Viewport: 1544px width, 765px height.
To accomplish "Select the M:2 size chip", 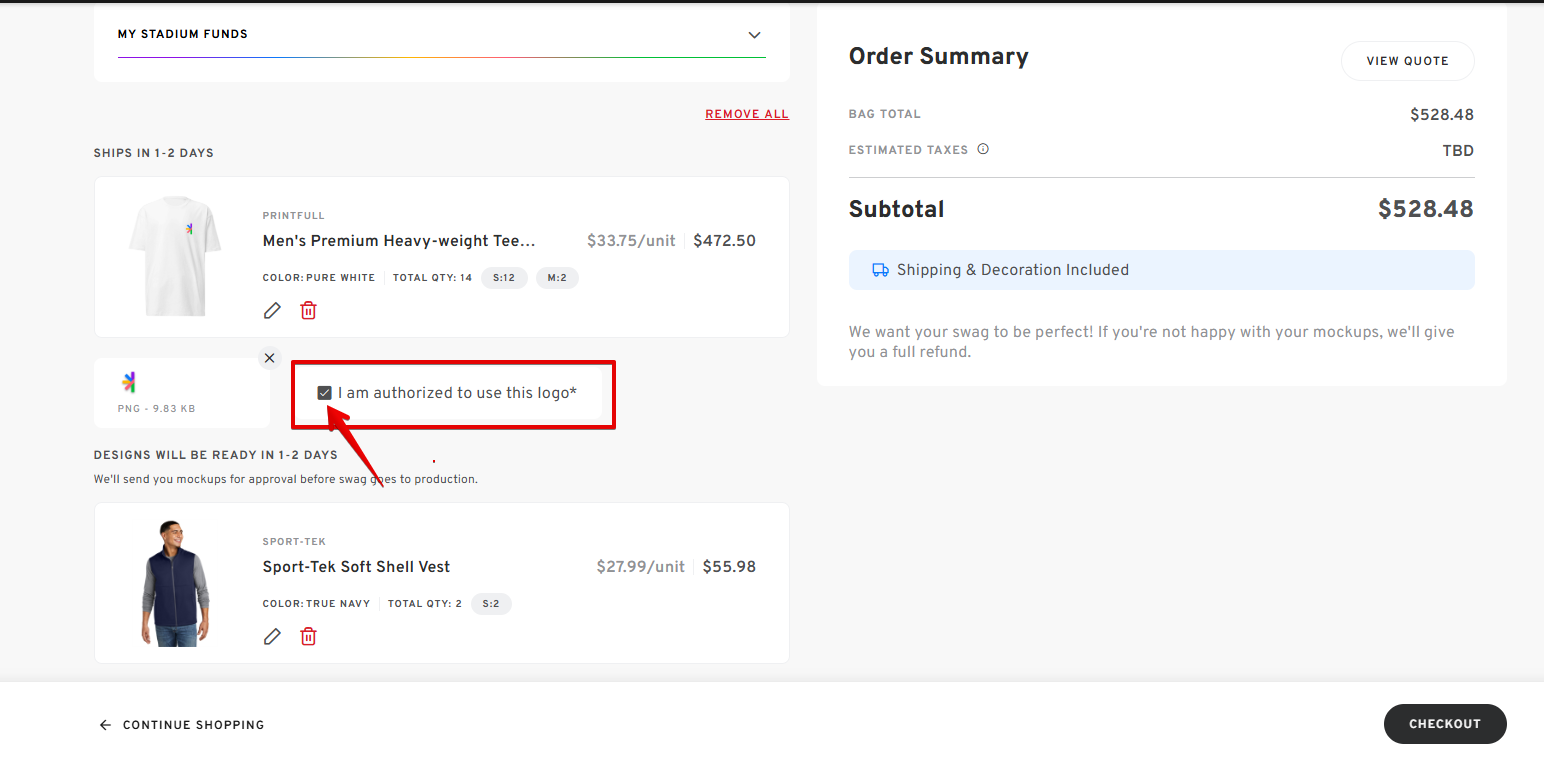I will point(557,278).
